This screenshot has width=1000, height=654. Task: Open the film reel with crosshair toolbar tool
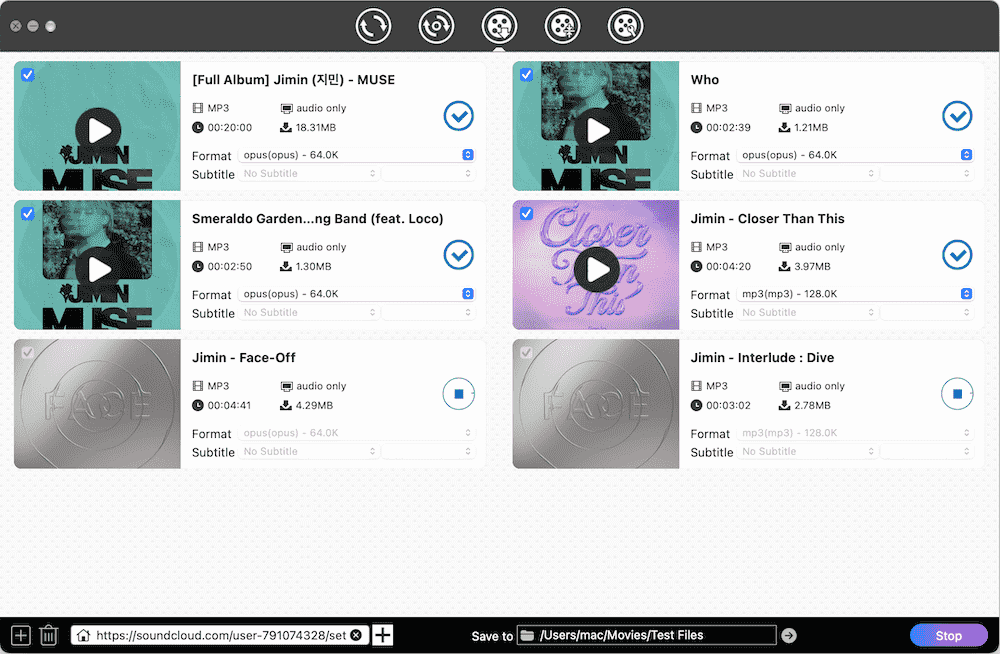point(562,26)
